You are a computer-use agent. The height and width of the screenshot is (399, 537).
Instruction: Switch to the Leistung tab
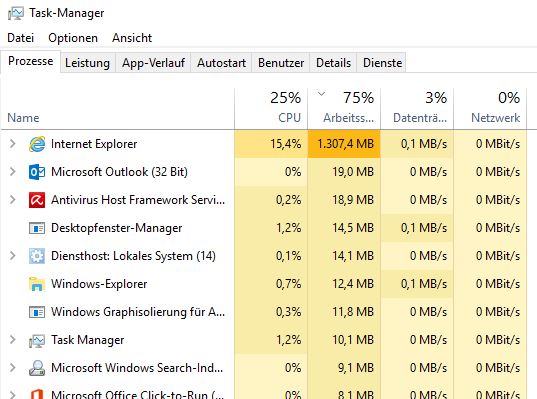pyautogui.click(x=88, y=63)
